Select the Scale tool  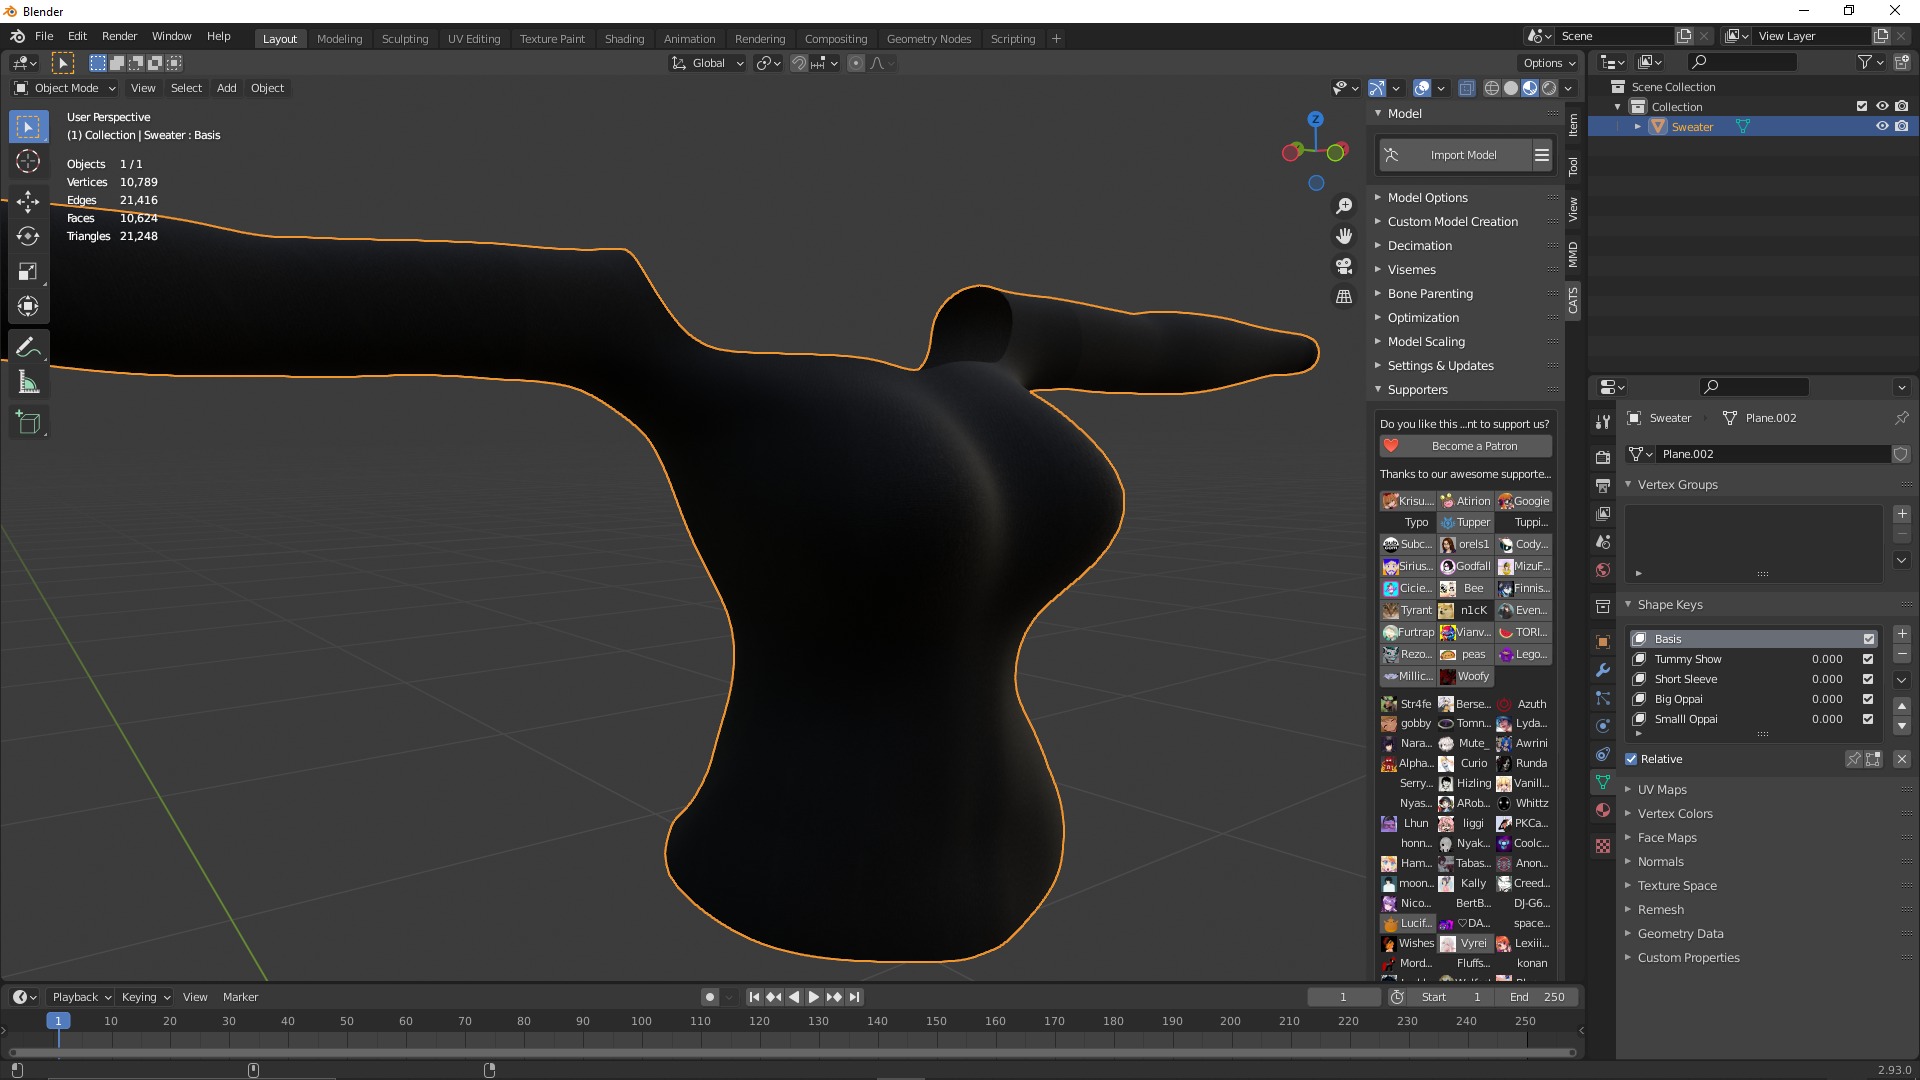point(28,272)
